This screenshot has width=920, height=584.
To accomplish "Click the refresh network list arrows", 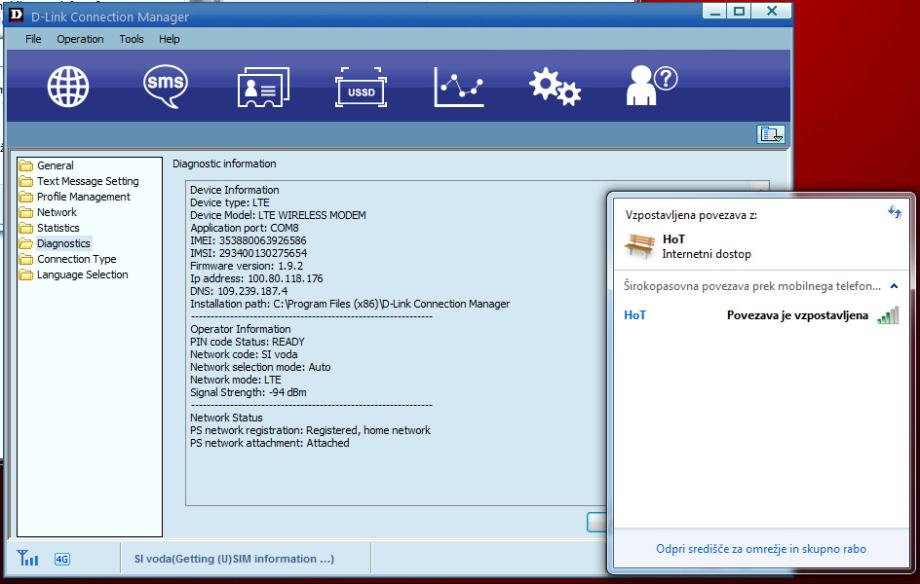I will pyautogui.click(x=894, y=213).
